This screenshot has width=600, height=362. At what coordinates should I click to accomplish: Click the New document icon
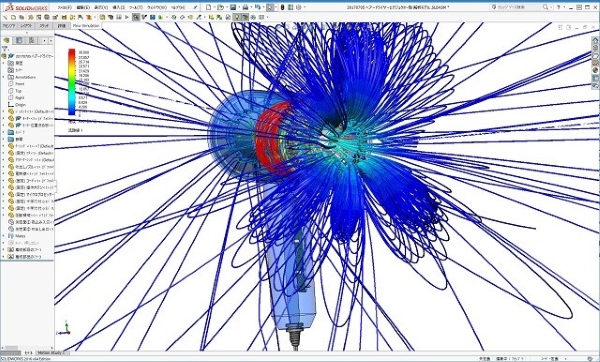pos(208,7)
